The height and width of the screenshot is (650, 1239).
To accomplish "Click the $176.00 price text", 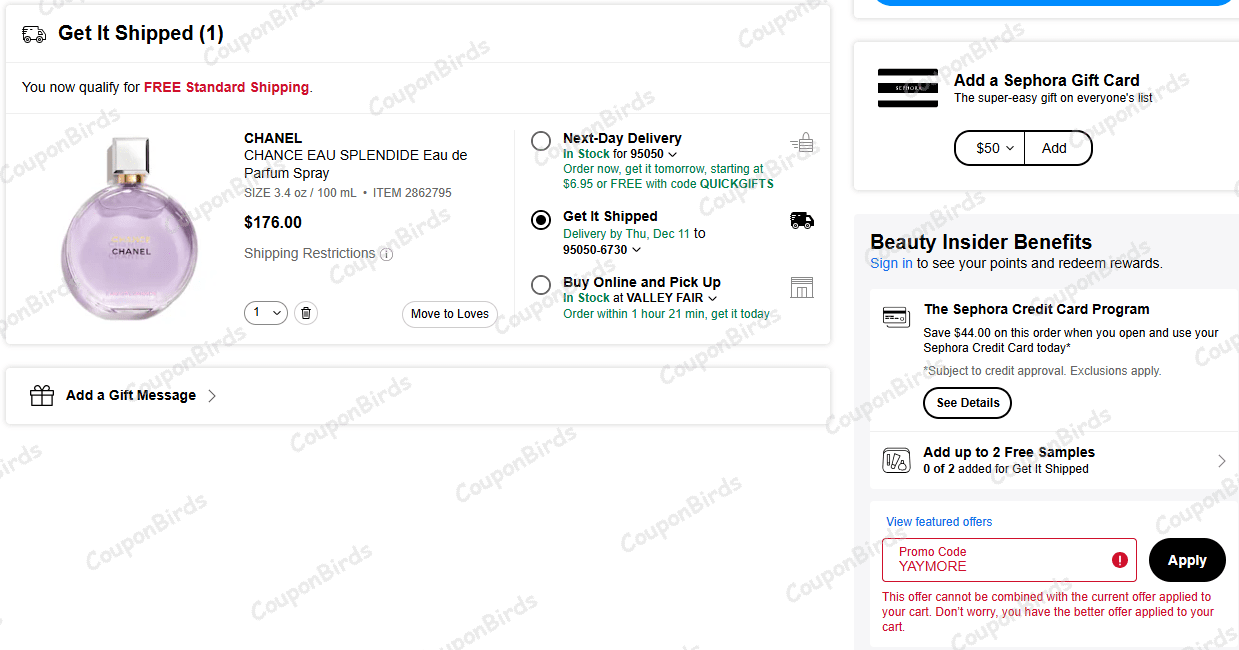I will [x=273, y=223].
